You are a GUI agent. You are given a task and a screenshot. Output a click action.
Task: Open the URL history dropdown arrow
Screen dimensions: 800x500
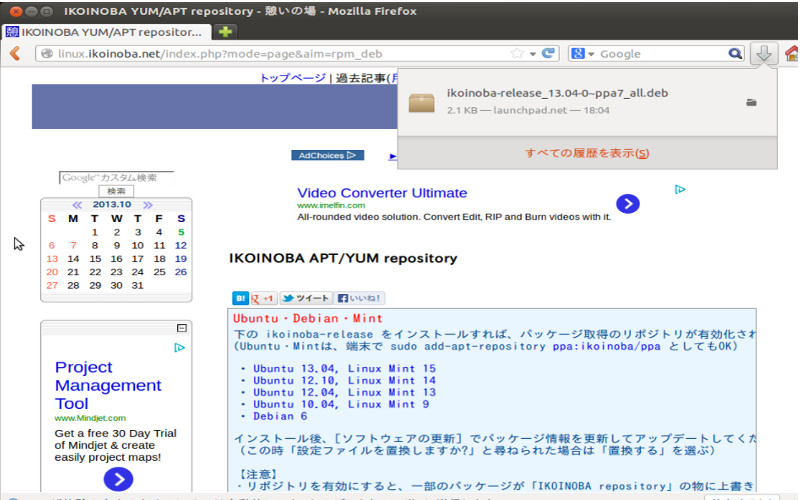pos(533,54)
